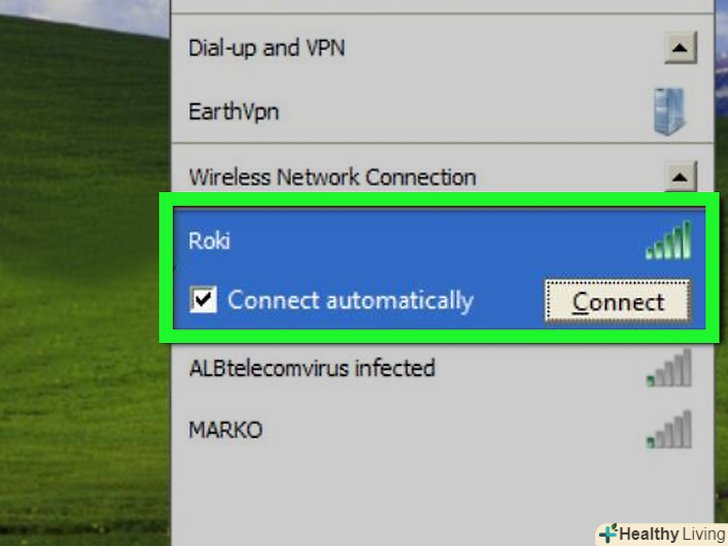This screenshot has height=546, width=728.
Task: Click the ALBtelecomvirus infected signal bars icon
Action: pyautogui.click(x=669, y=368)
